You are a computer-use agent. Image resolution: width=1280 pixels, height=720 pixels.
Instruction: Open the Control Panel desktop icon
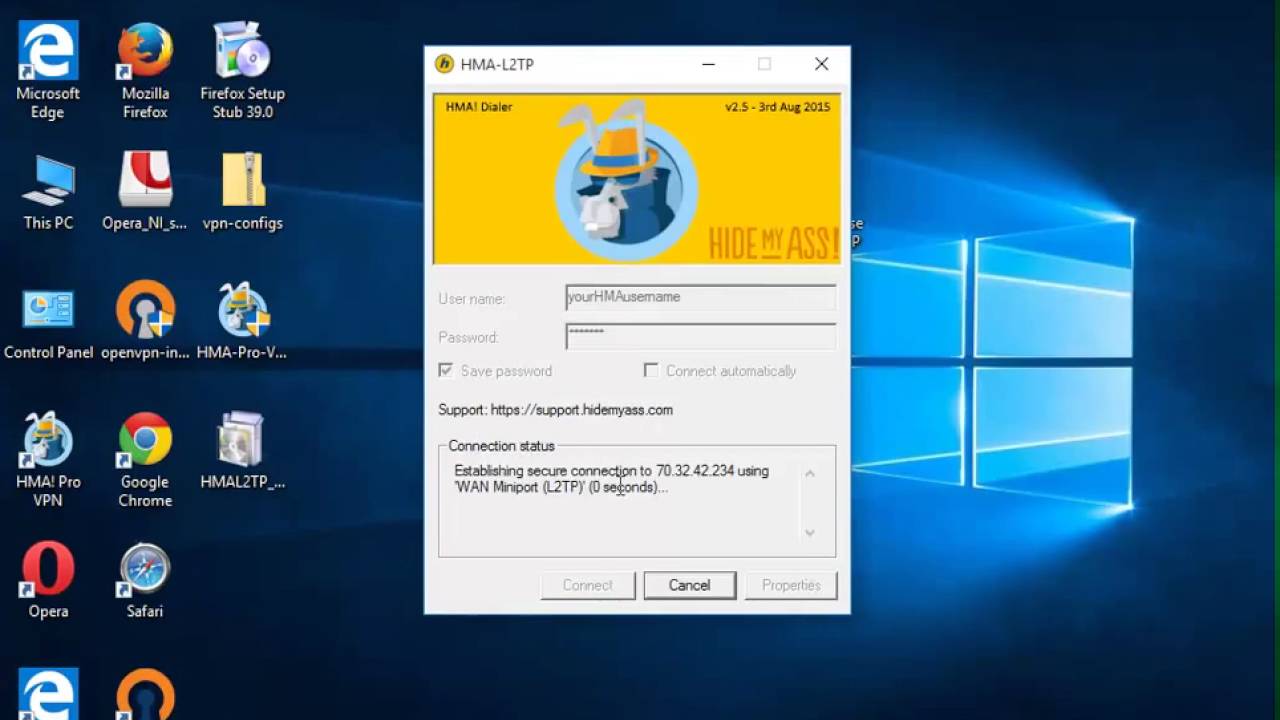pos(48,322)
